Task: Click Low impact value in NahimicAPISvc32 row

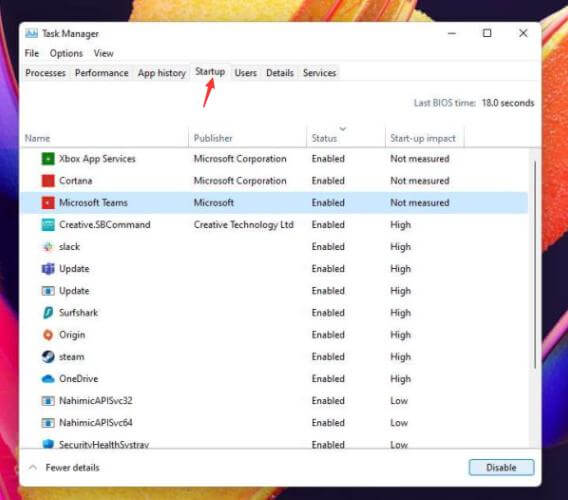Action: pyautogui.click(x=399, y=401)
